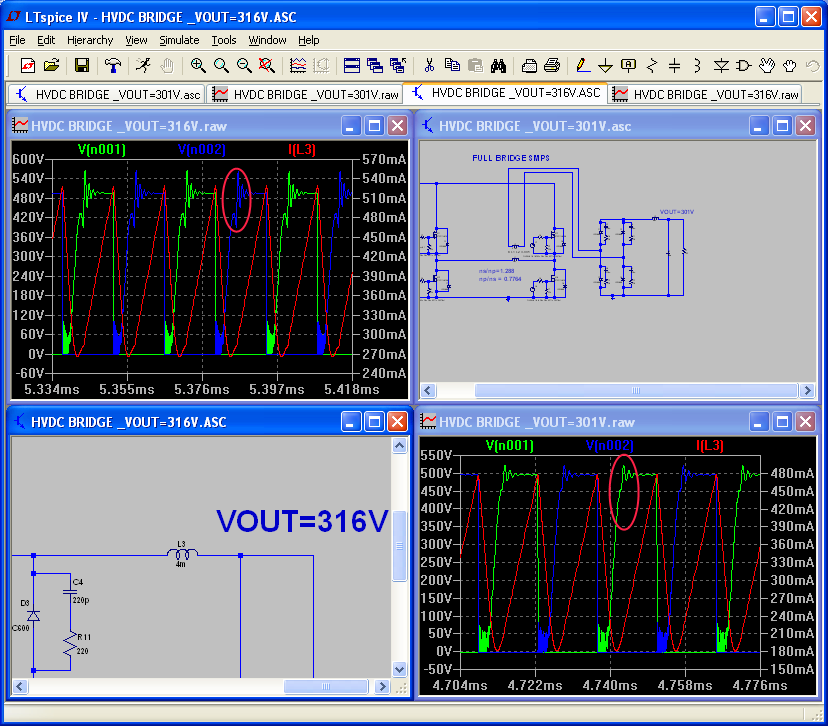Open the Window menu
Screen dimensions: 828x726
267,40
